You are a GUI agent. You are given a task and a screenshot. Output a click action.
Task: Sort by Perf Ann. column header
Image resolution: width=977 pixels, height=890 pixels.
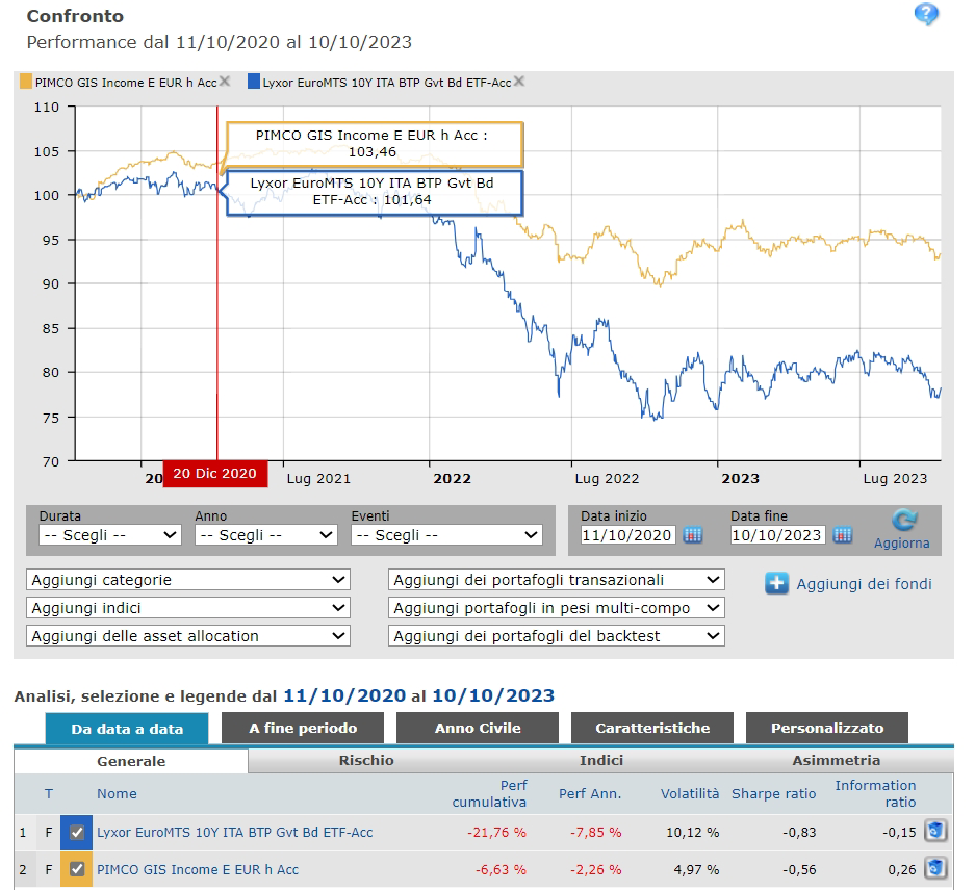pyautogui.click(x=590, y=793)
